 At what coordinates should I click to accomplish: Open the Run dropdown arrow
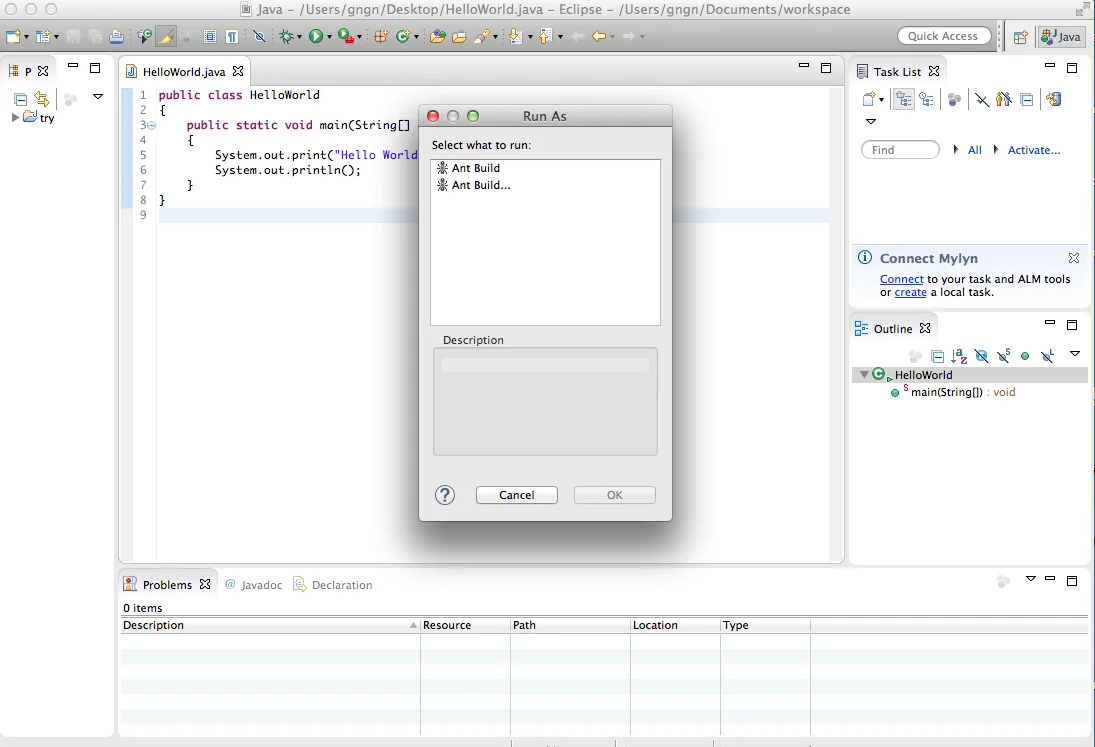[329, 37]
